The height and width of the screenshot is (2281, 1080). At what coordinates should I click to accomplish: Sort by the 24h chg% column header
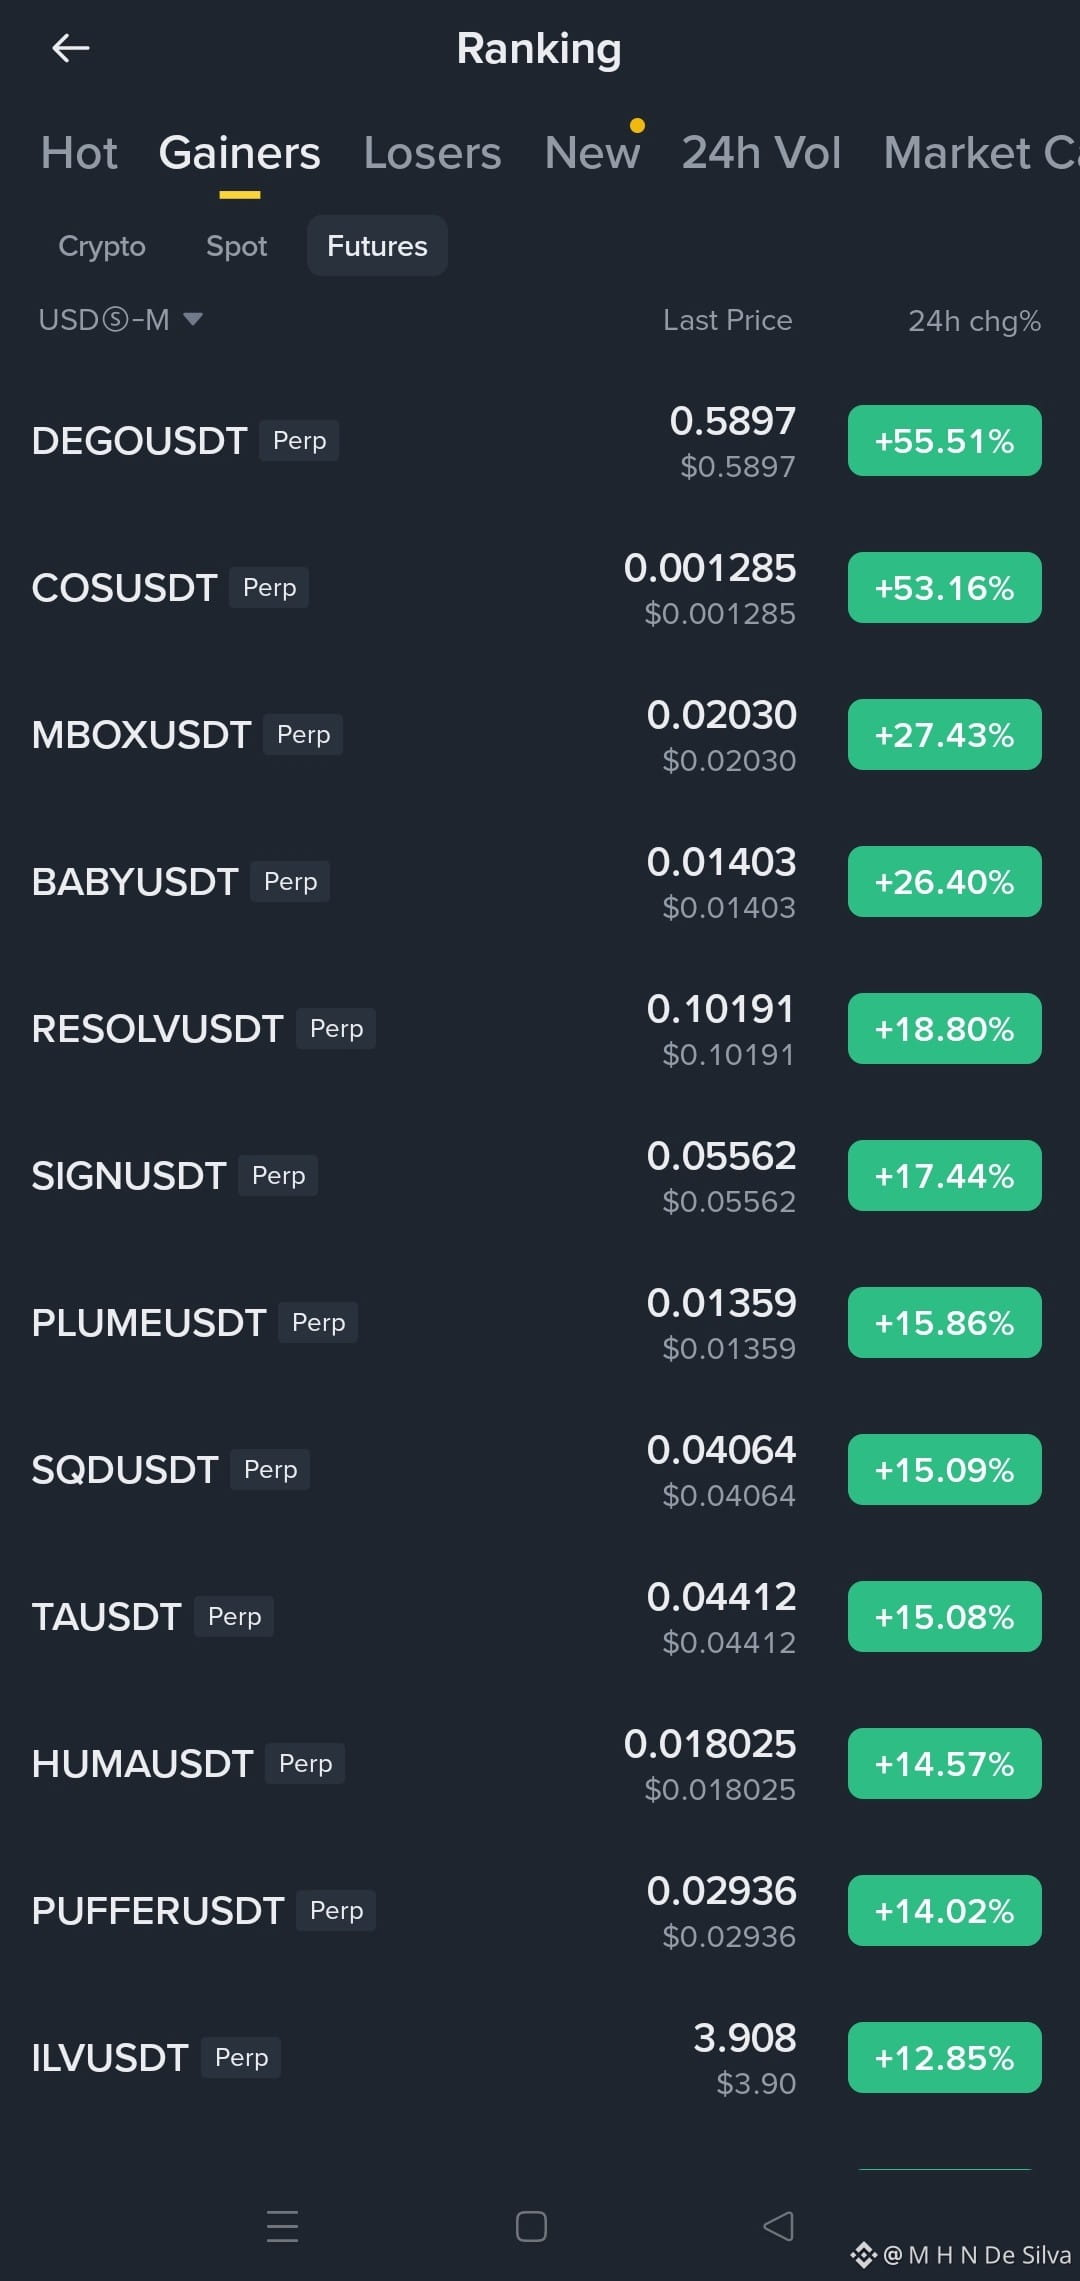click(x=974, y=321)
